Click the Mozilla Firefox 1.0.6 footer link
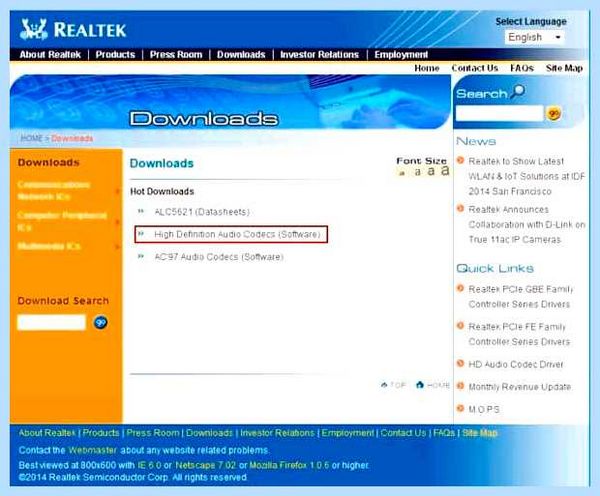 [x=289, y=465]
